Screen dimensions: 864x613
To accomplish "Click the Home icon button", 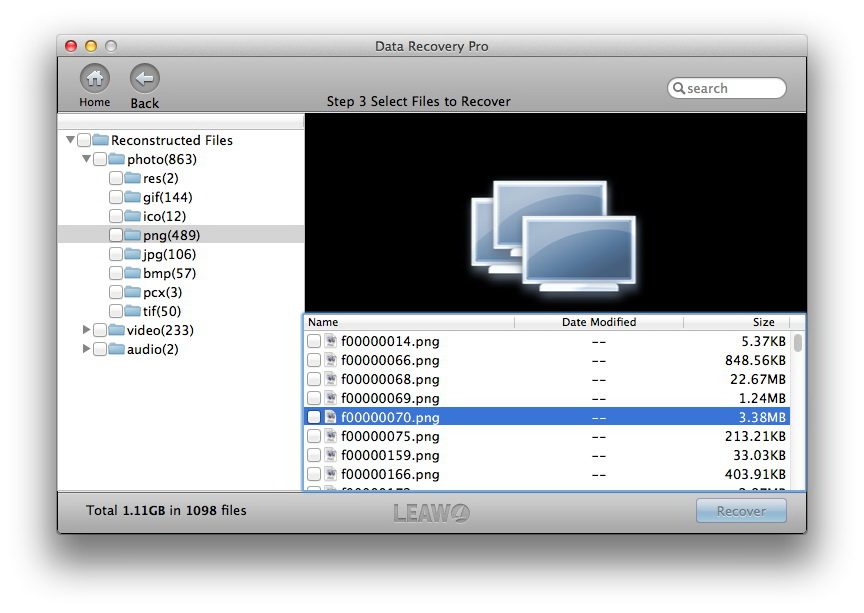I will pyautogui.click(x=95, y=78).
